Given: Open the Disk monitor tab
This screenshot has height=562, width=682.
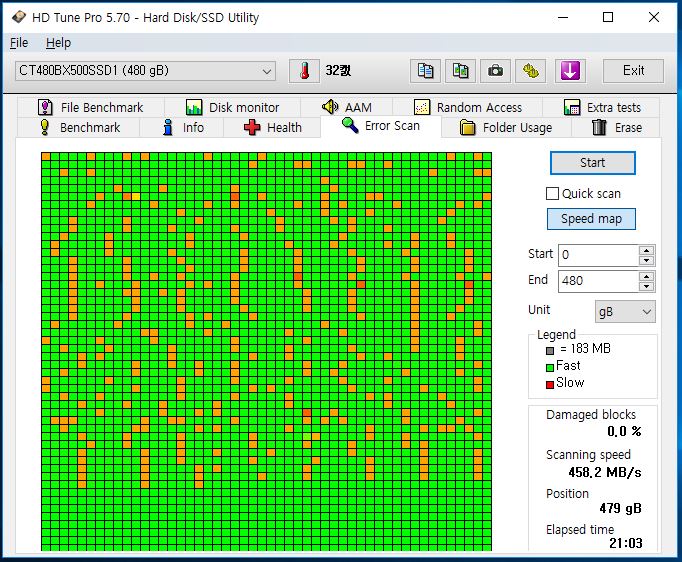Looking at the screenshot, I should [x=232, y=107].
